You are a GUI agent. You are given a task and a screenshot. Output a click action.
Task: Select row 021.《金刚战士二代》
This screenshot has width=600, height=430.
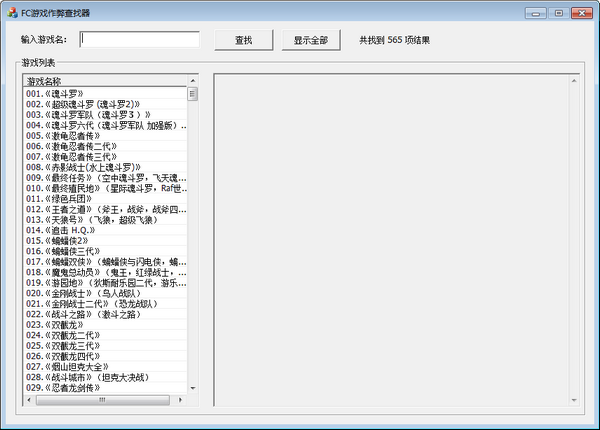tap(105, 304)
